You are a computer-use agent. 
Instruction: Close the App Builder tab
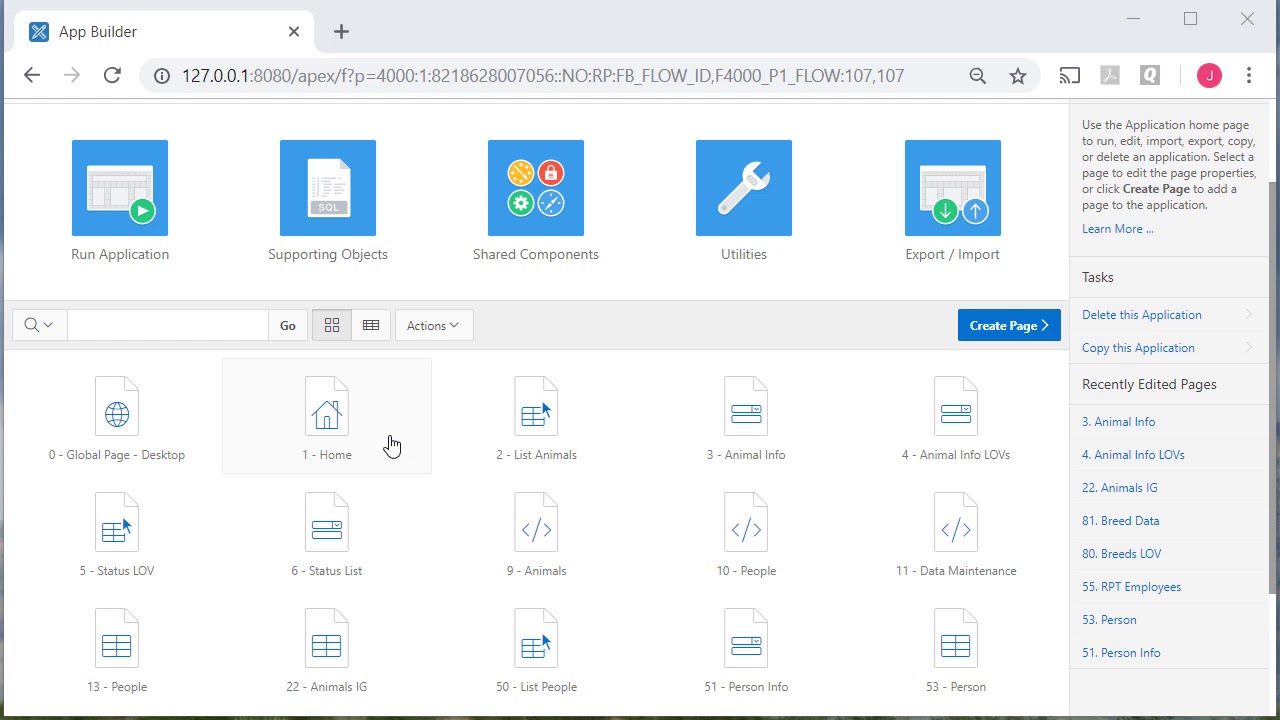(x=294, y=32)
